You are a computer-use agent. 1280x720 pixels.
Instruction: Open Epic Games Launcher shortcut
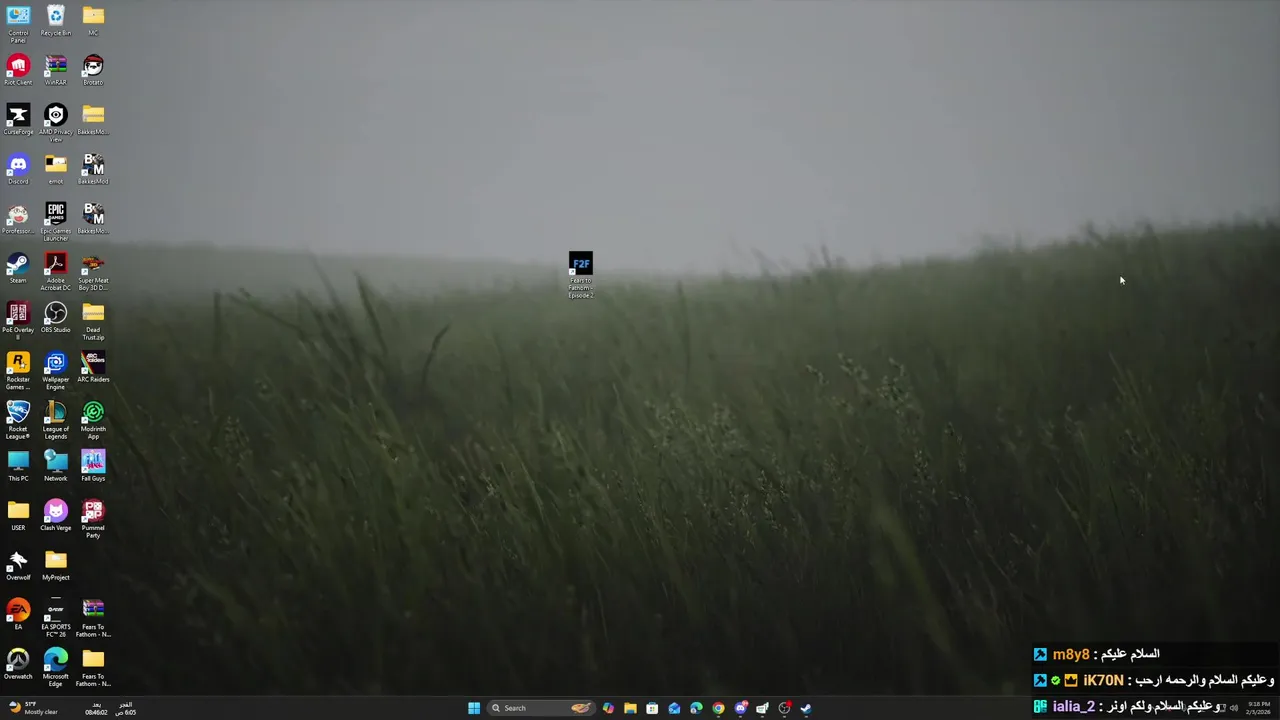pyautogui.click(x=55, y=222)
